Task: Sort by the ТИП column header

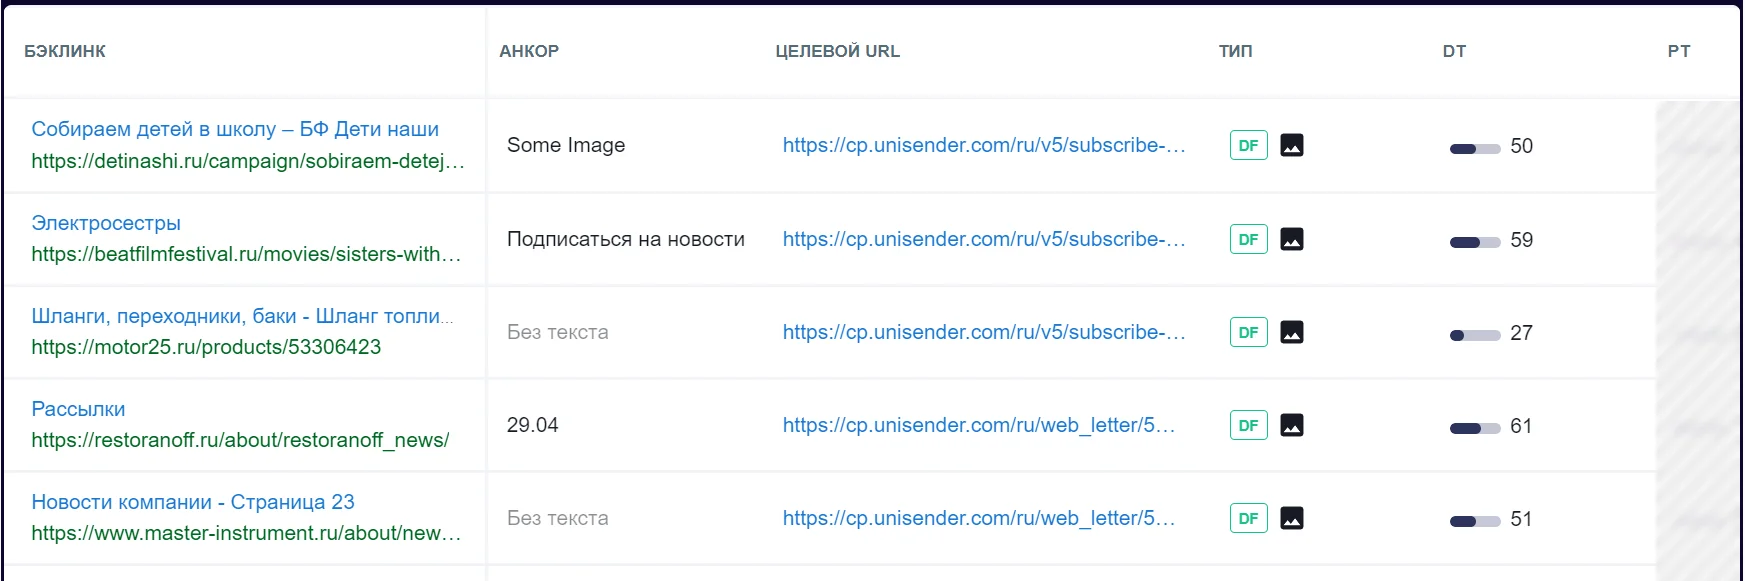Action: tap(1235, 51)
